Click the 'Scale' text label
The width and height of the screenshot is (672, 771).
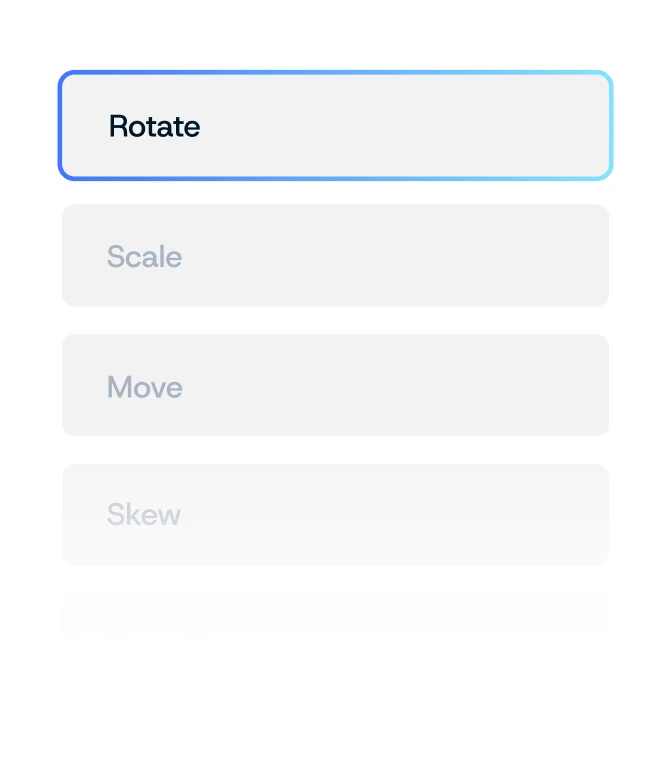[x=144, y=257]
